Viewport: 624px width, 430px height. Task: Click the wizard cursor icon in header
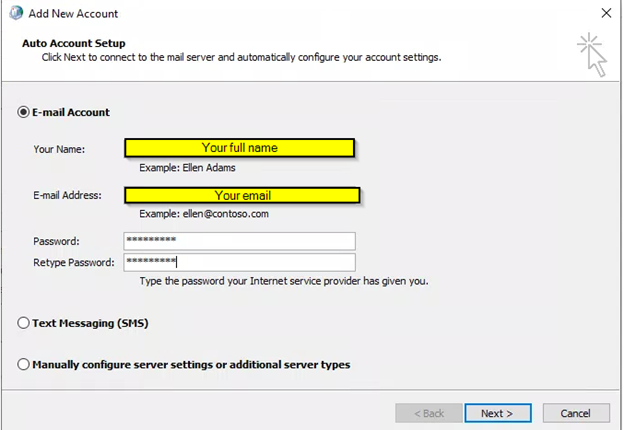(x=591, y=54)
